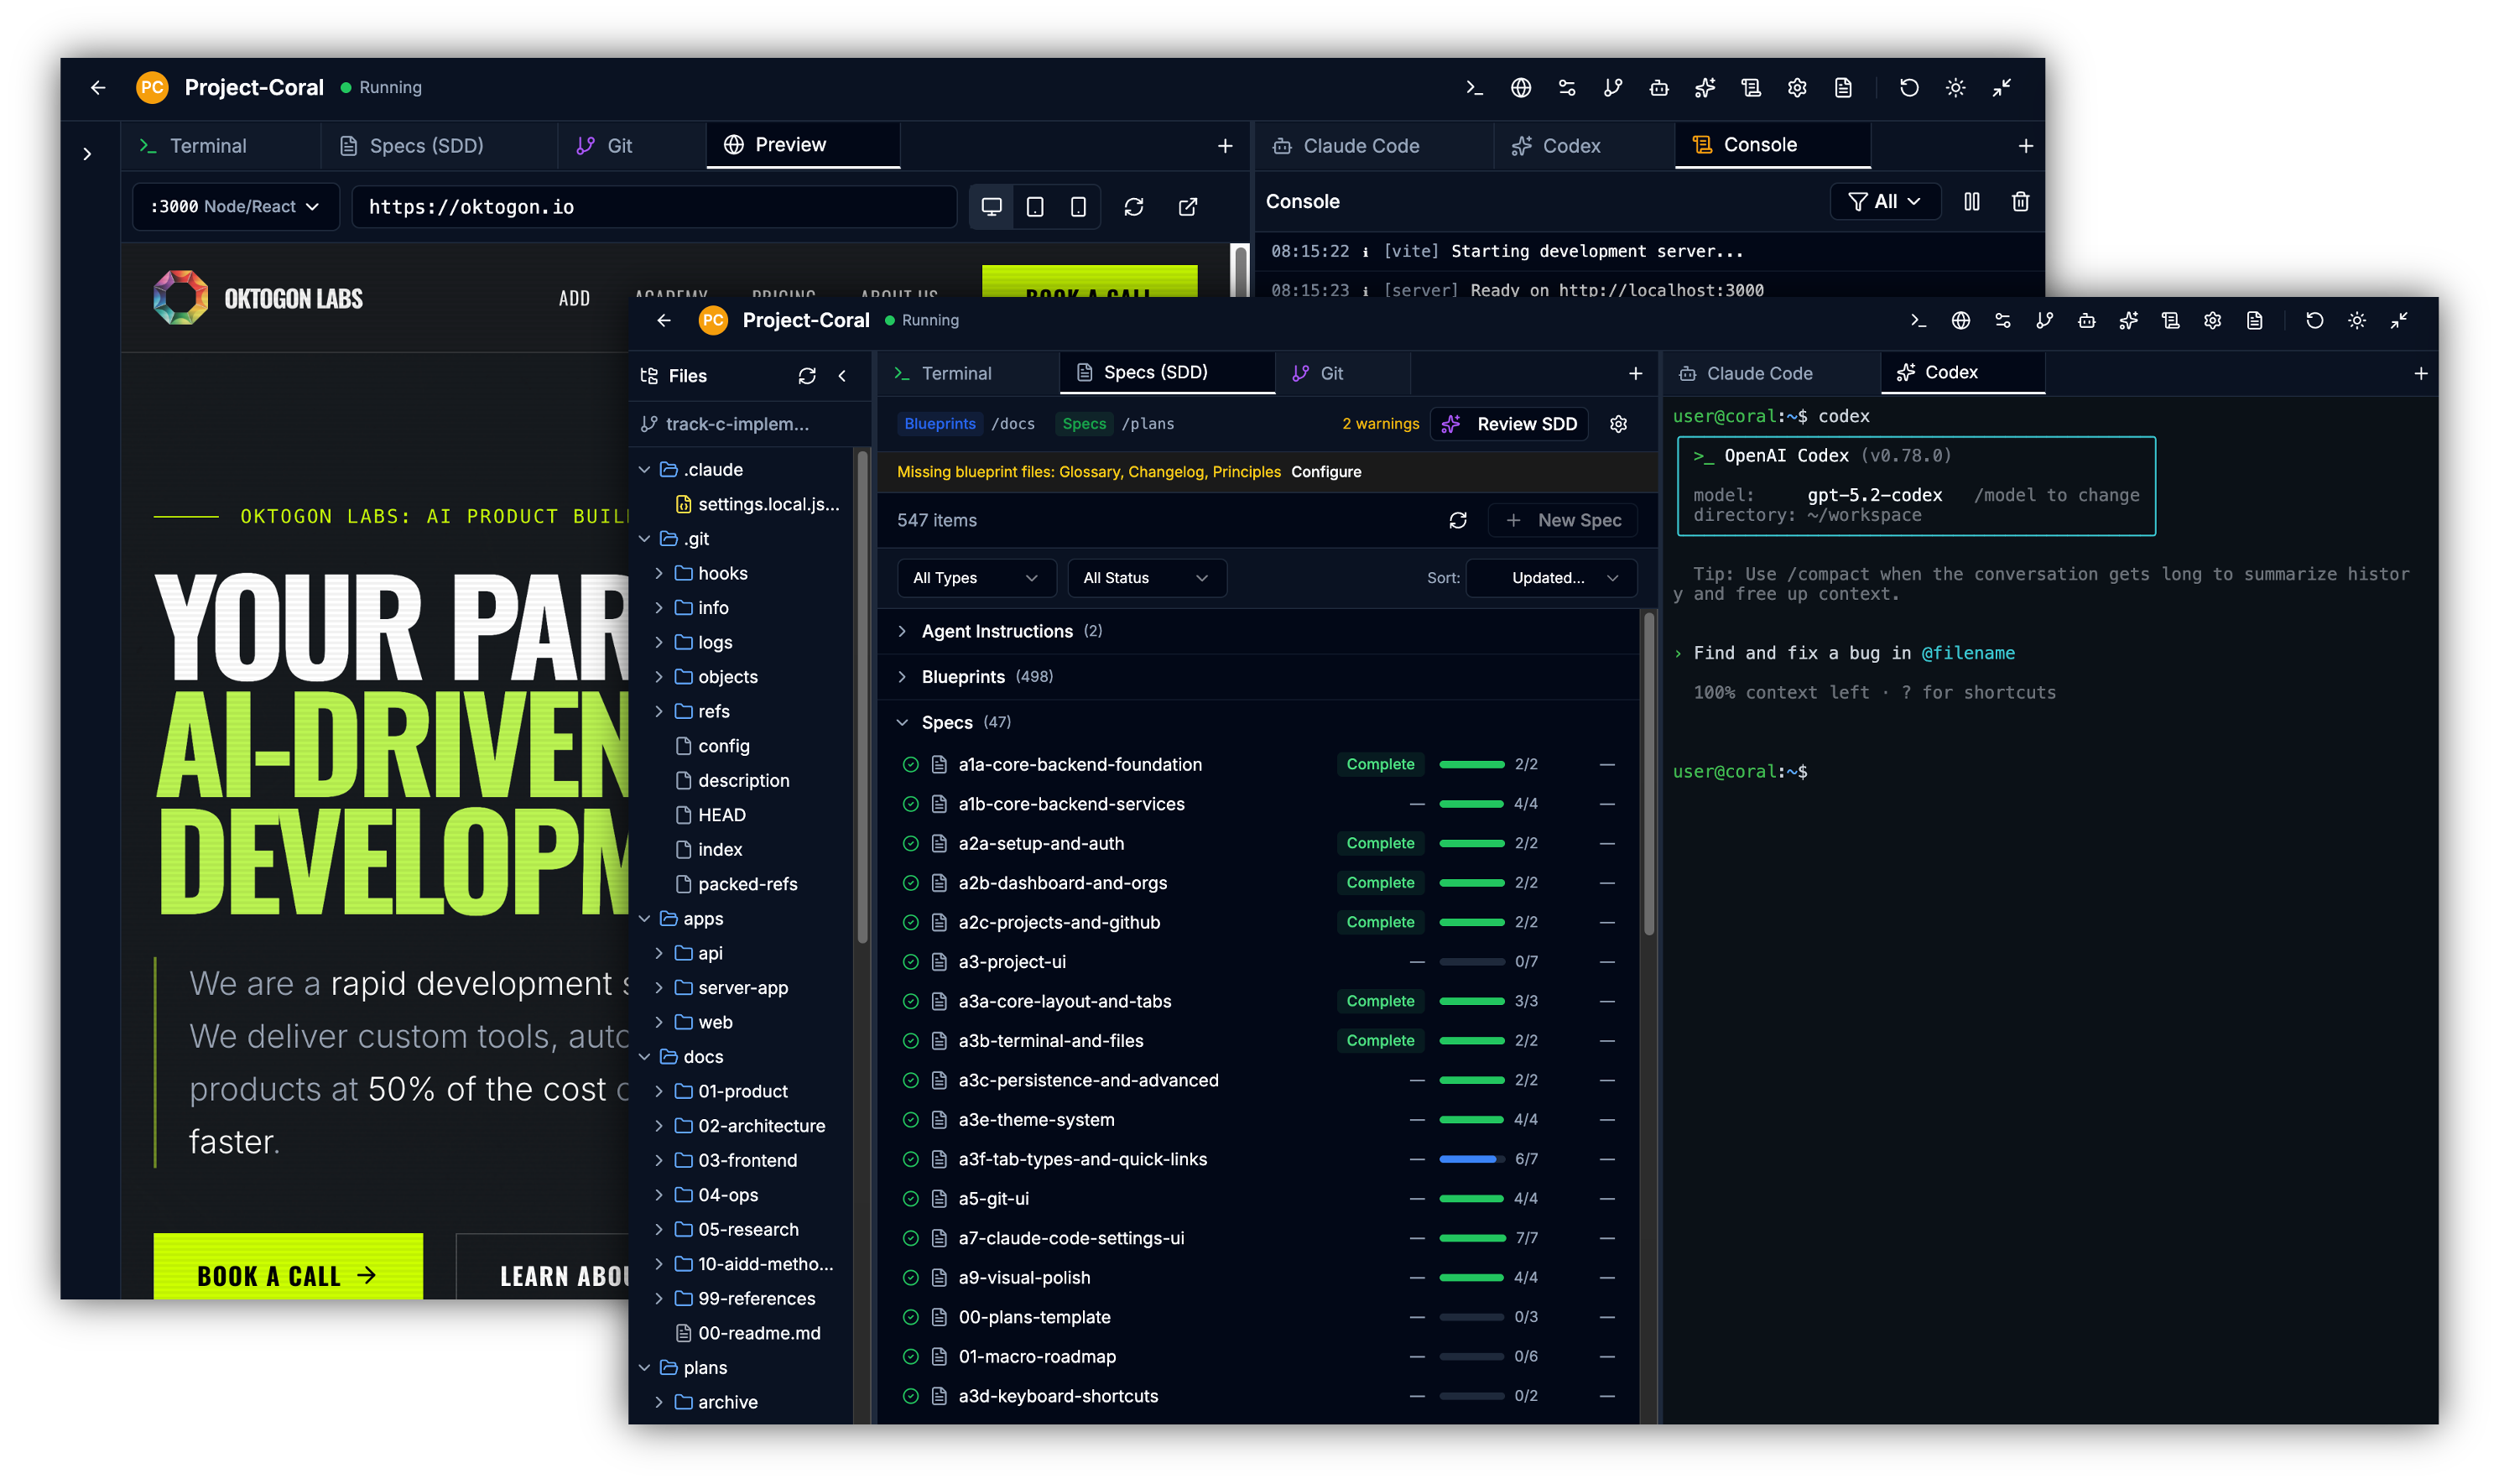Click the mobile device viewport icon
Screen dimensions: 2499x1484
[1078, 207]
